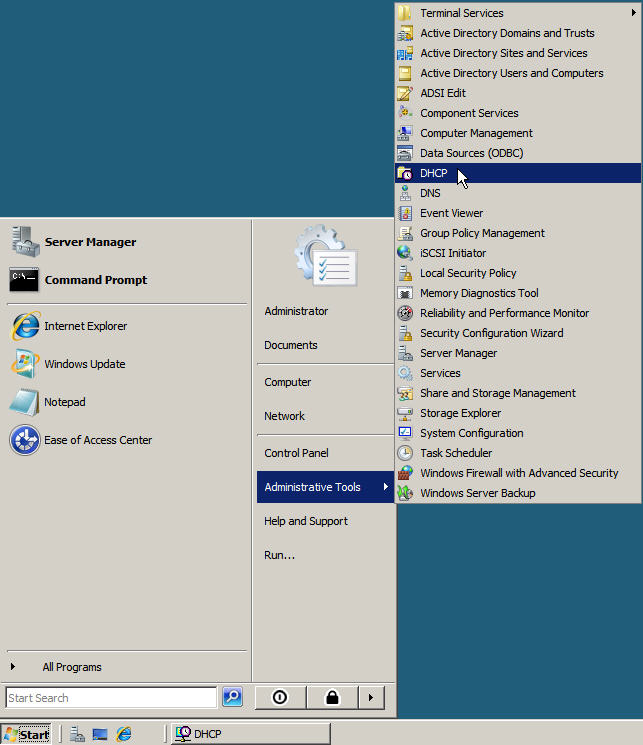
Task: Click the Data Sources (ODBC) icon
Action: tap(404, 153)
